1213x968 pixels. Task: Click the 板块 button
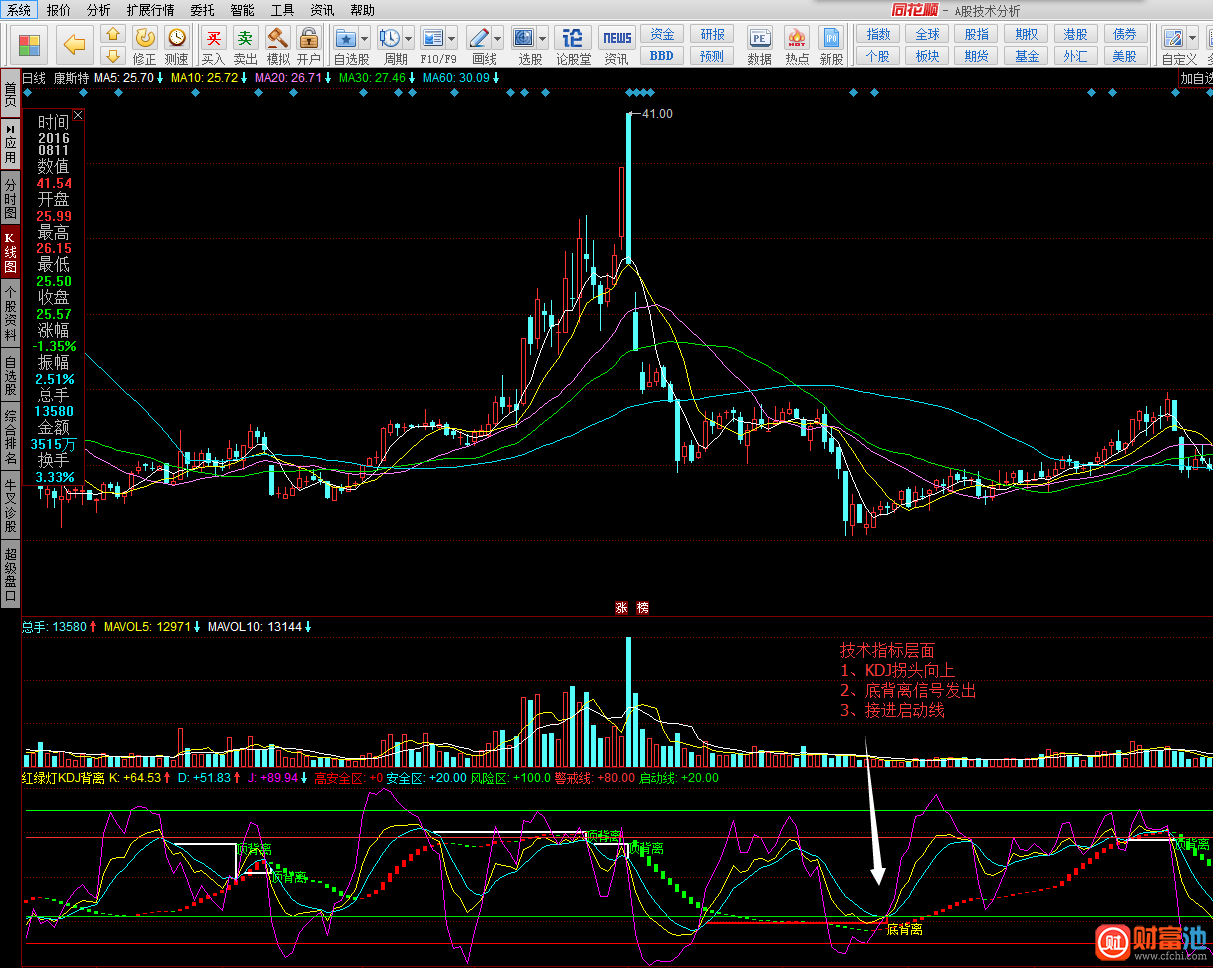927,56
